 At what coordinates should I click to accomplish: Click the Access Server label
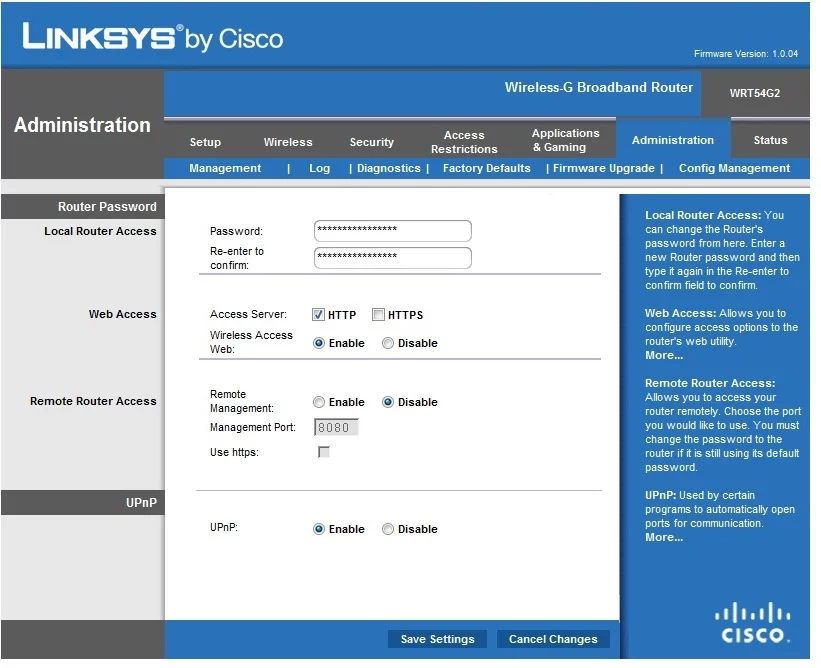pos(248,314)
